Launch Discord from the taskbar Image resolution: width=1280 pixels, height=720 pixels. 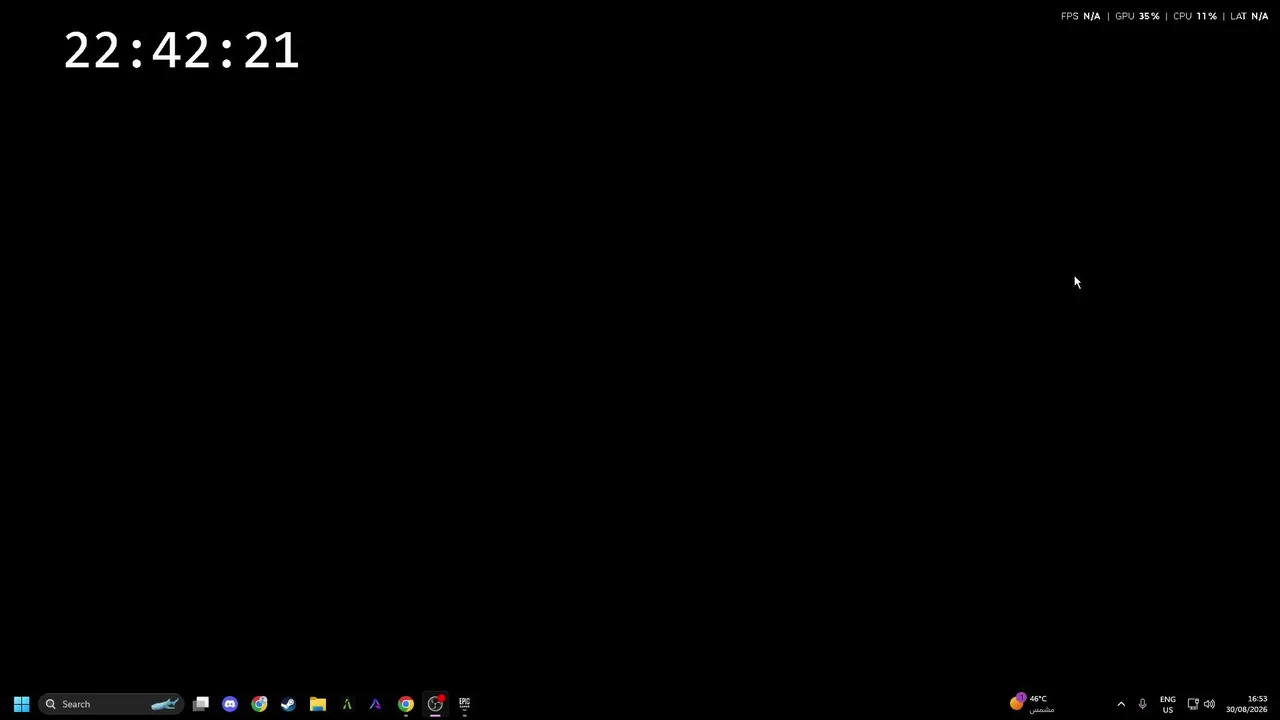tap(230, 704)
